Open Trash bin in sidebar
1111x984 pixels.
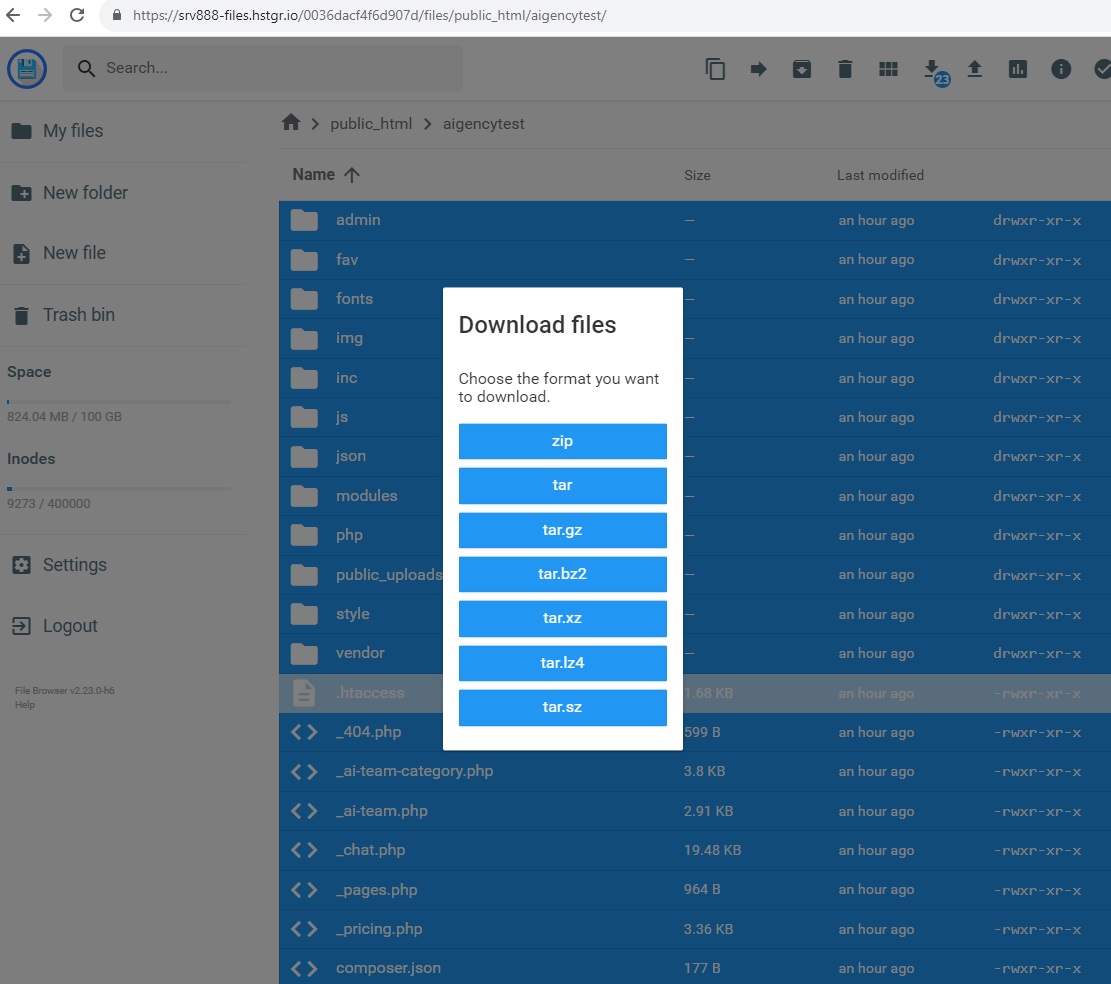78,315
